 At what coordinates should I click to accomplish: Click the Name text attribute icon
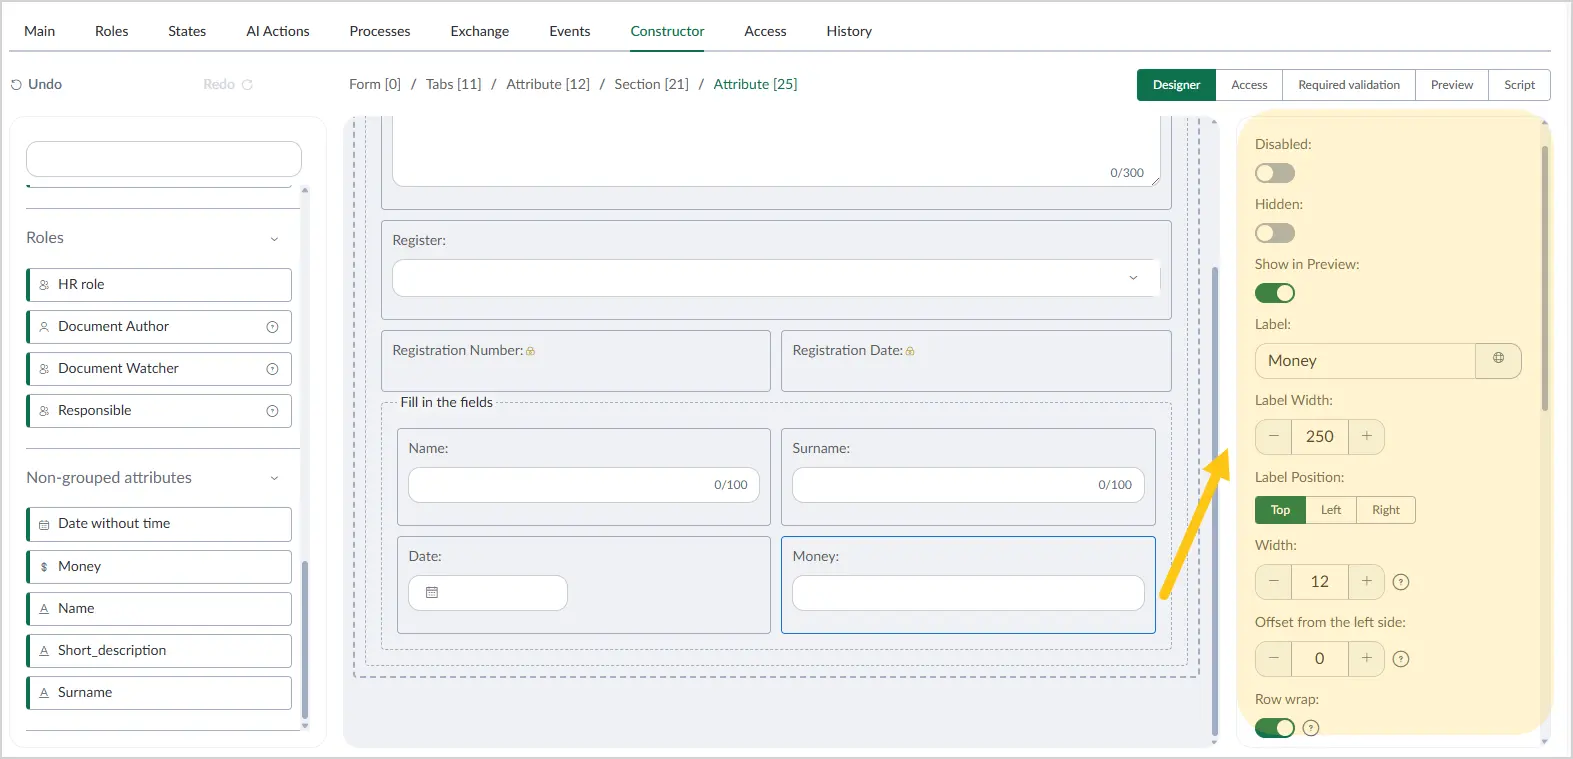[44, 609]
